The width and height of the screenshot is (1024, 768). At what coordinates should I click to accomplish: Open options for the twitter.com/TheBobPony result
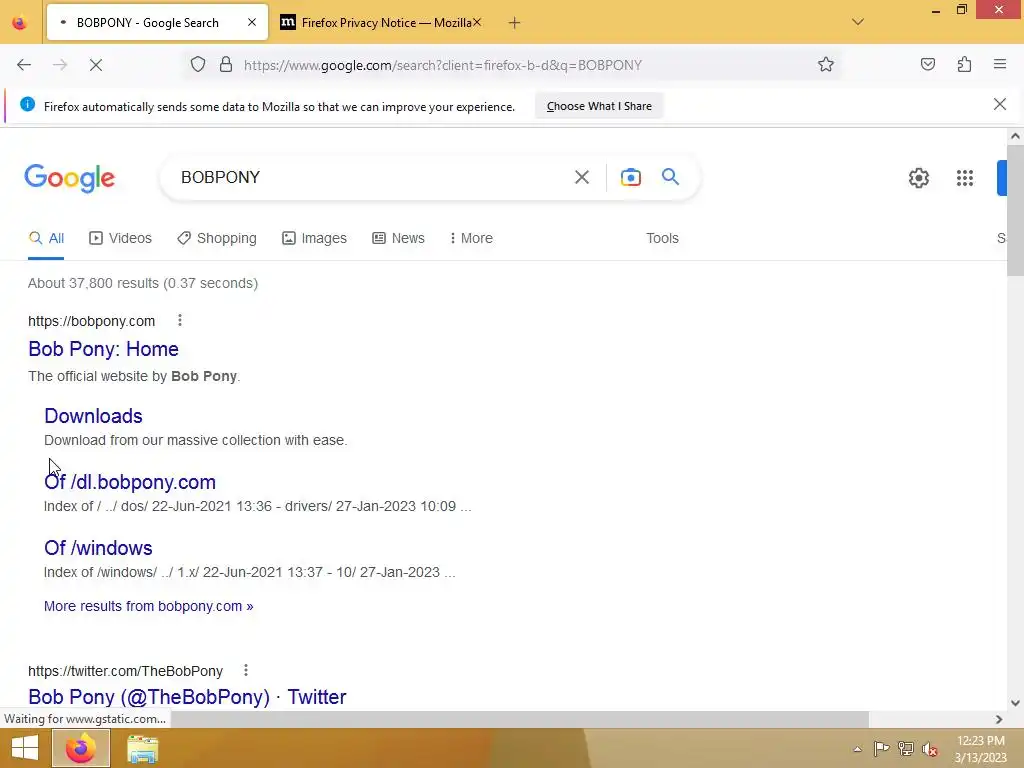246,670
